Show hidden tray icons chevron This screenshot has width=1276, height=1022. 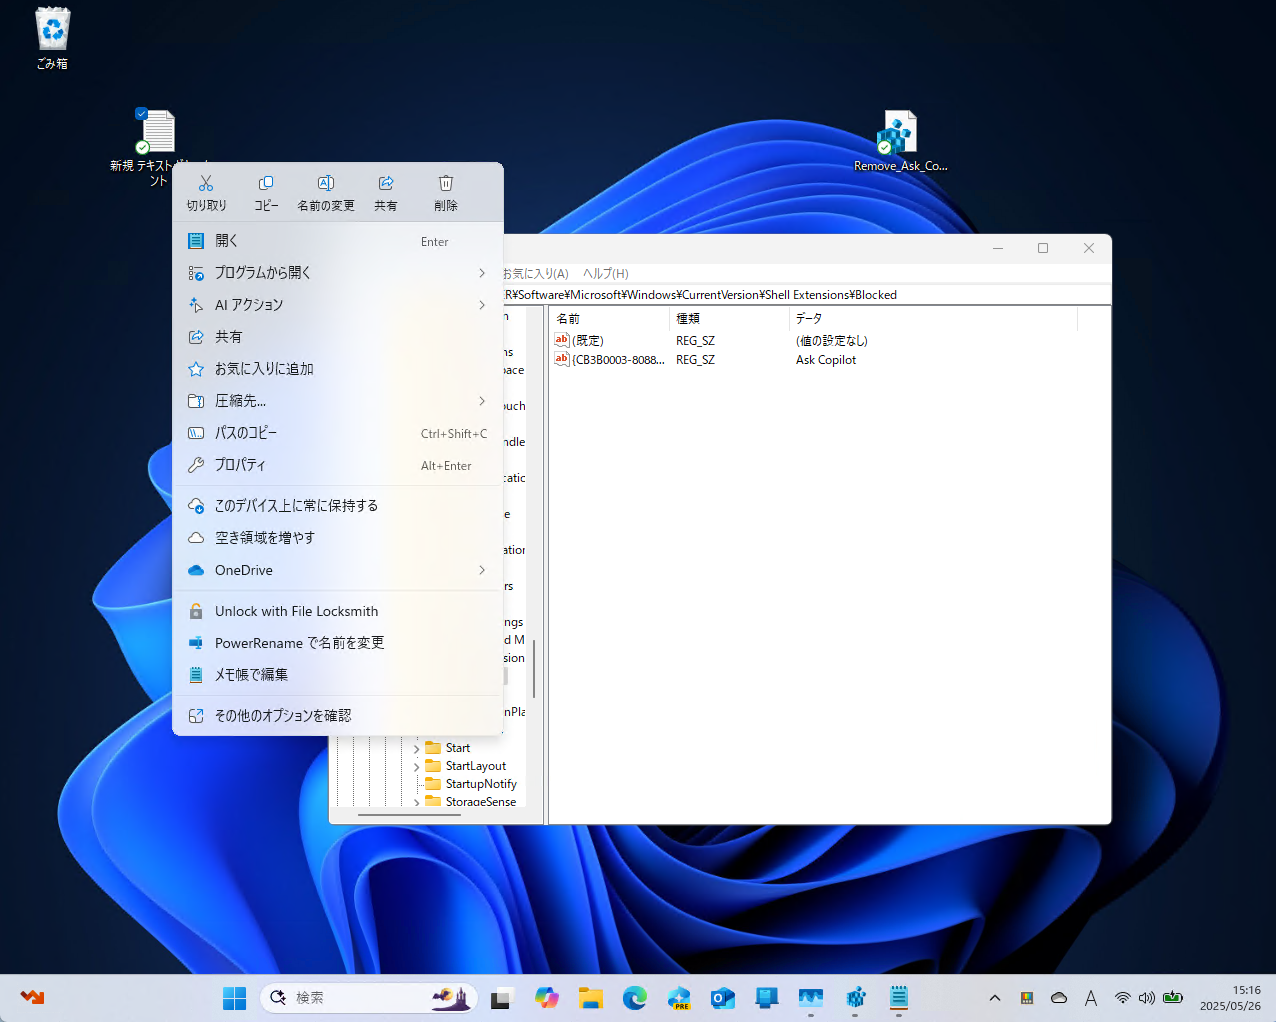tap(995, 998)
